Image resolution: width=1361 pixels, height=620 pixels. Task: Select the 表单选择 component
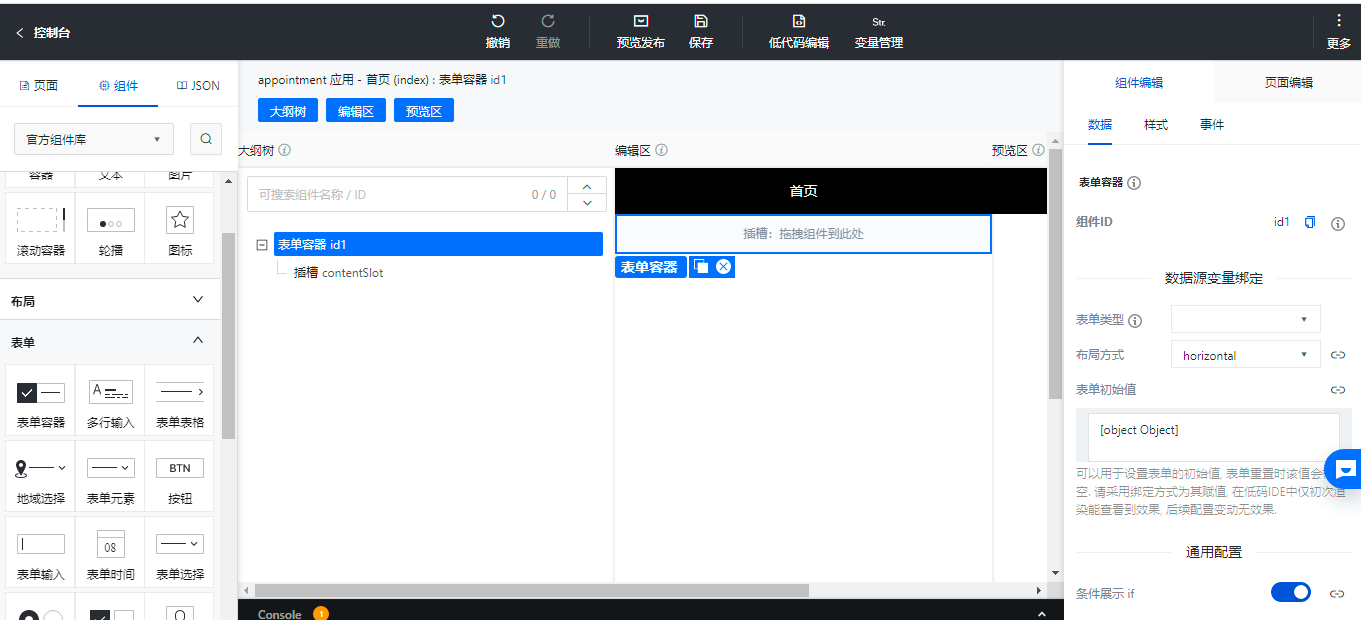click(180, 552)
